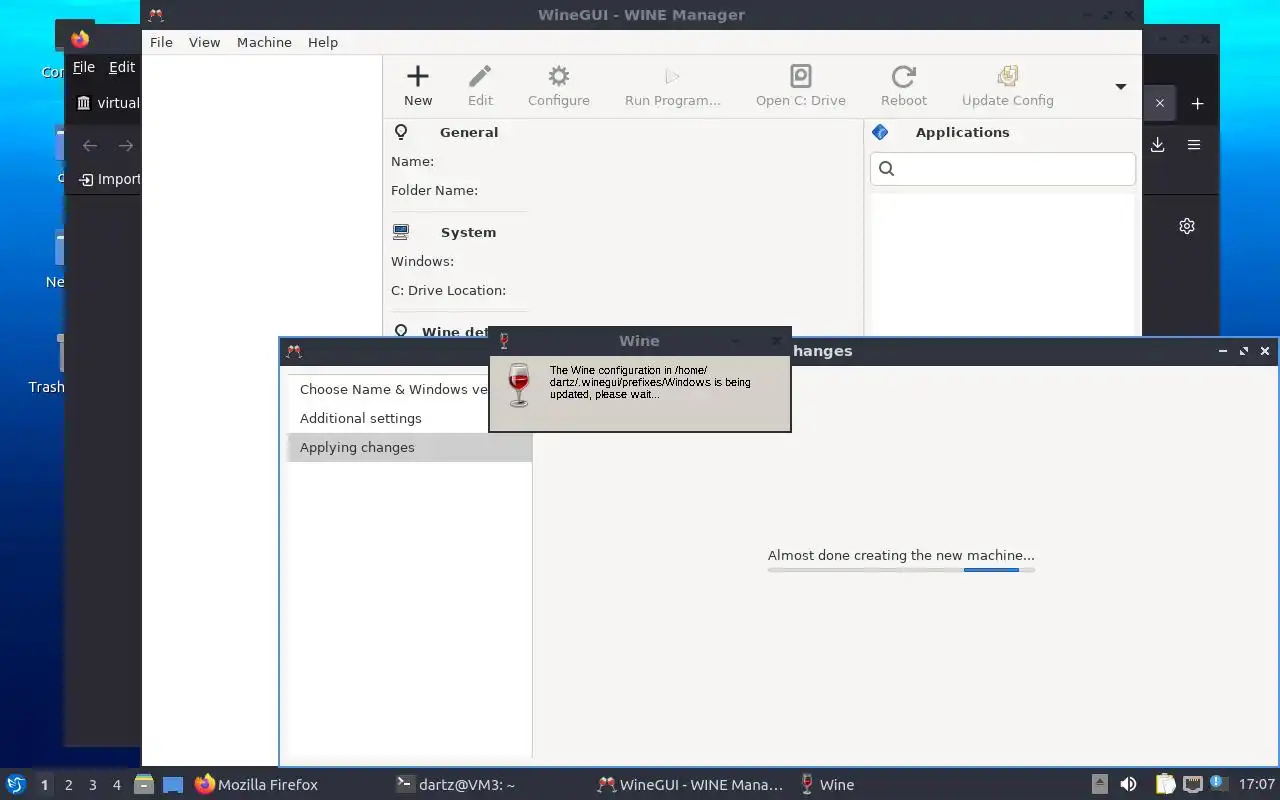Screen dimensions: 1280x800
Task: Select 'Applying changes' wizard step
Action: (x=410, y=447)
